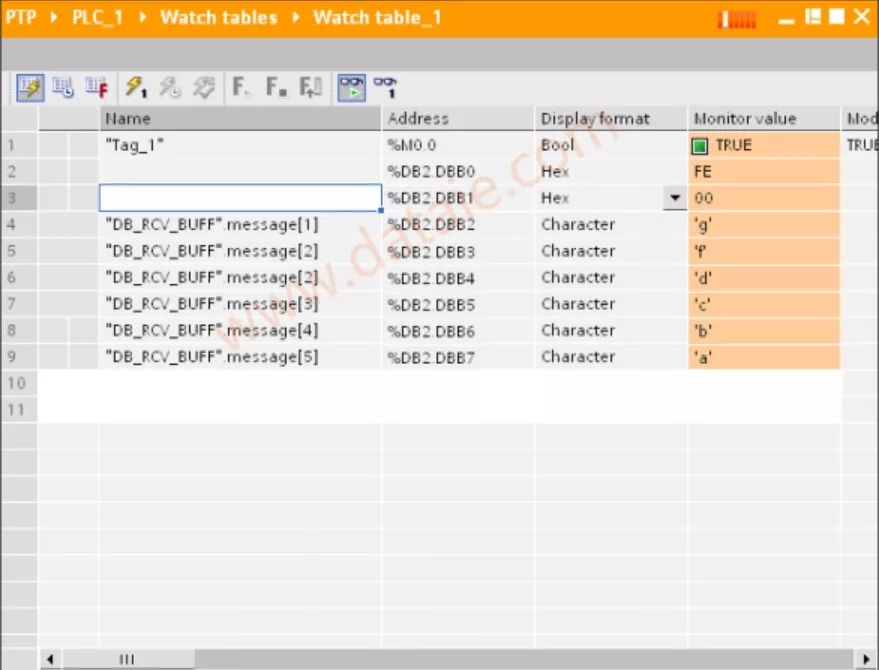Select the %DB2.DBB3 address cell
879x670 pixels.
tap(458, 251)
